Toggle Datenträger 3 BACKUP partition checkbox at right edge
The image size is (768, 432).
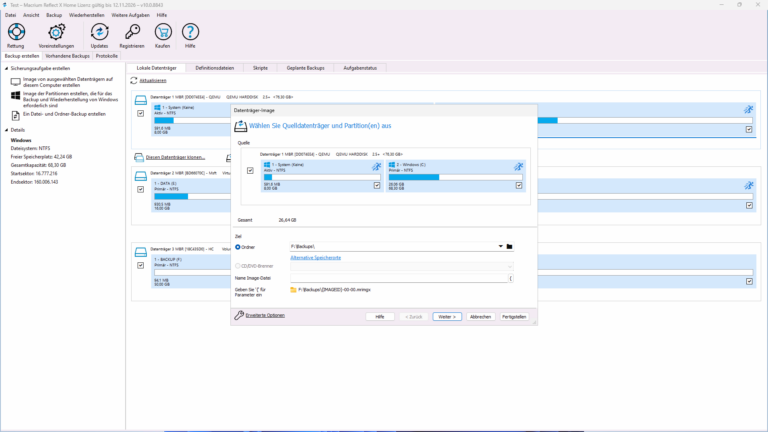[x=749, y=282]
